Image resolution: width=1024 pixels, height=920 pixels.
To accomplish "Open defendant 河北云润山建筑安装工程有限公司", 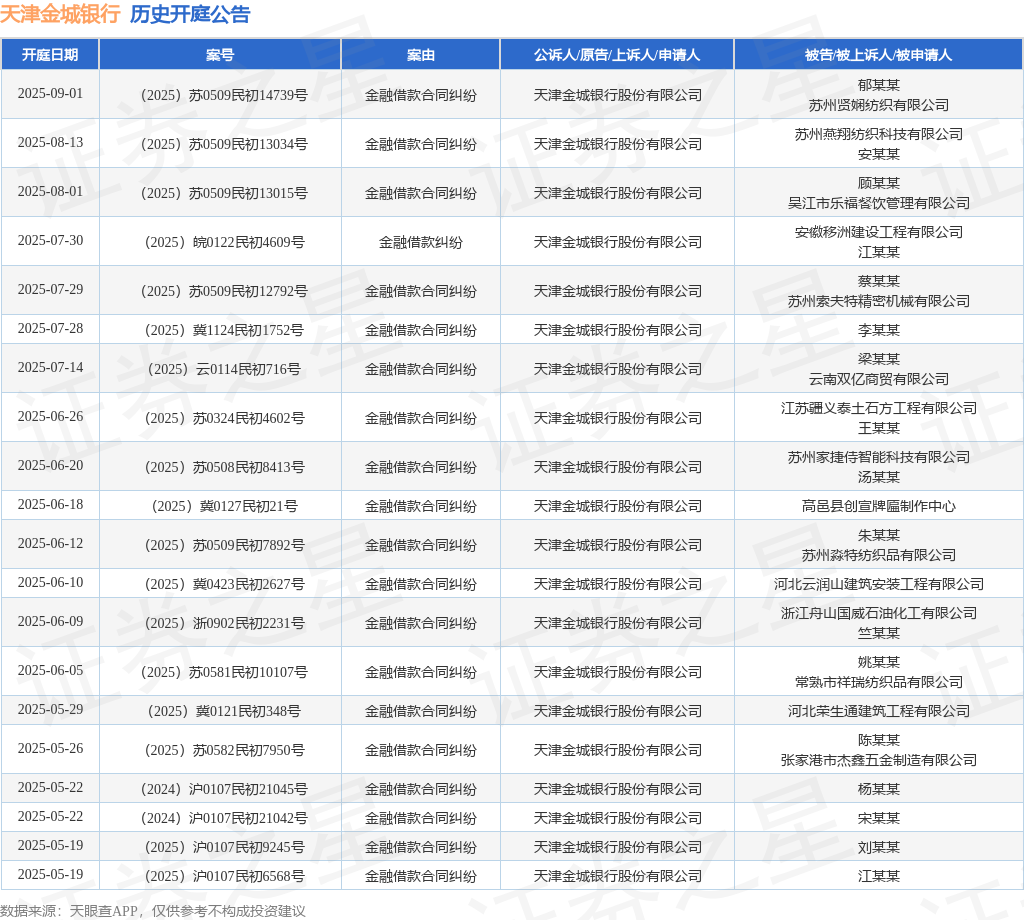I will tap(878, 584).
